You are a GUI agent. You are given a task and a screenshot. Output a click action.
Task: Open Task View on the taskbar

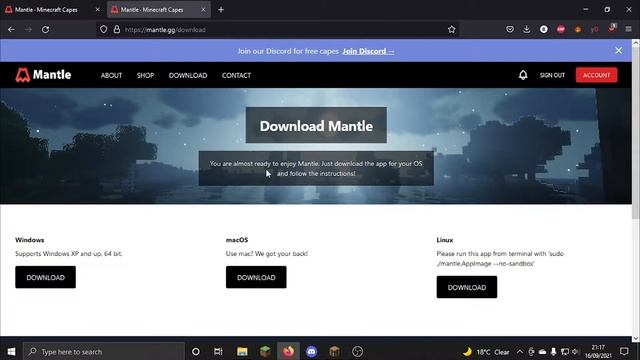point(218,351)
